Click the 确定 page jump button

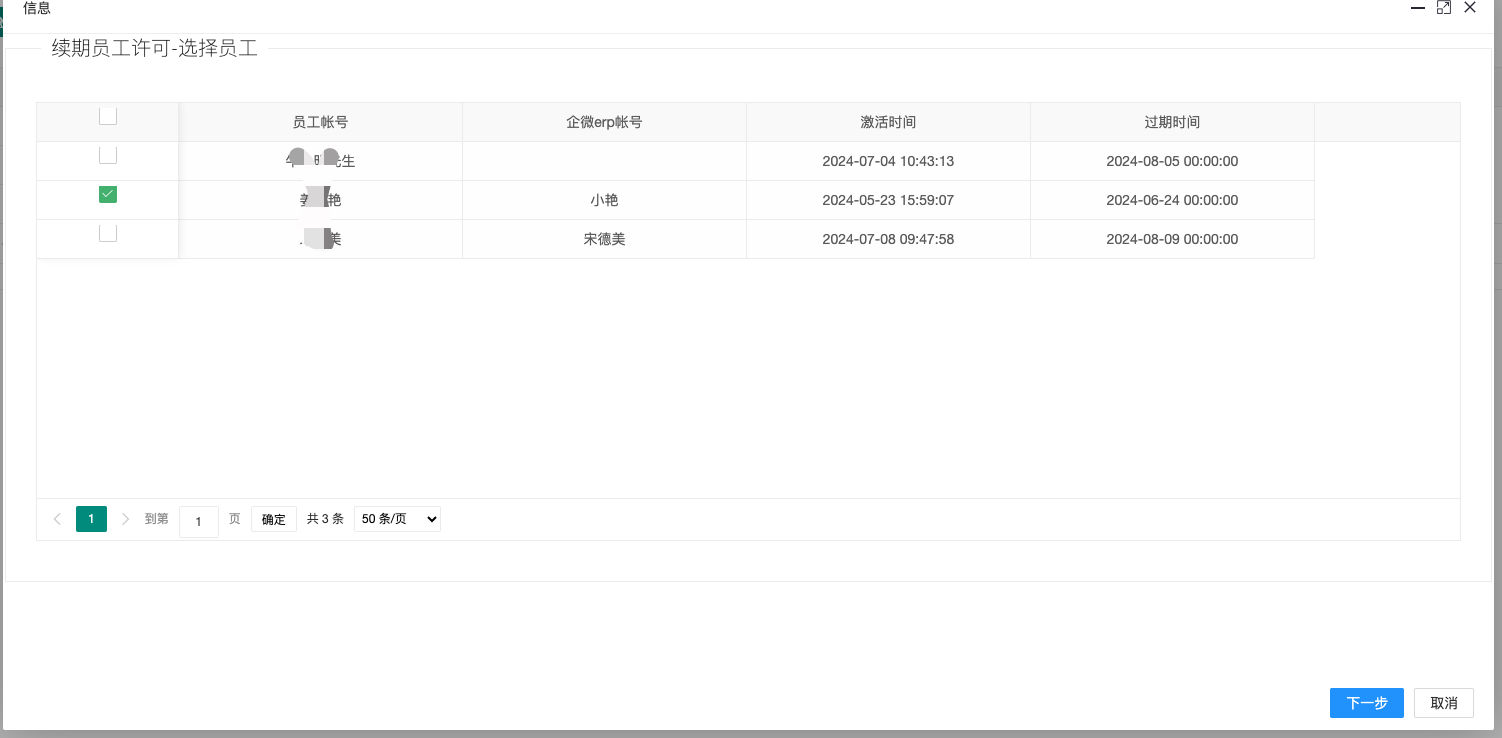coord(273,520)
